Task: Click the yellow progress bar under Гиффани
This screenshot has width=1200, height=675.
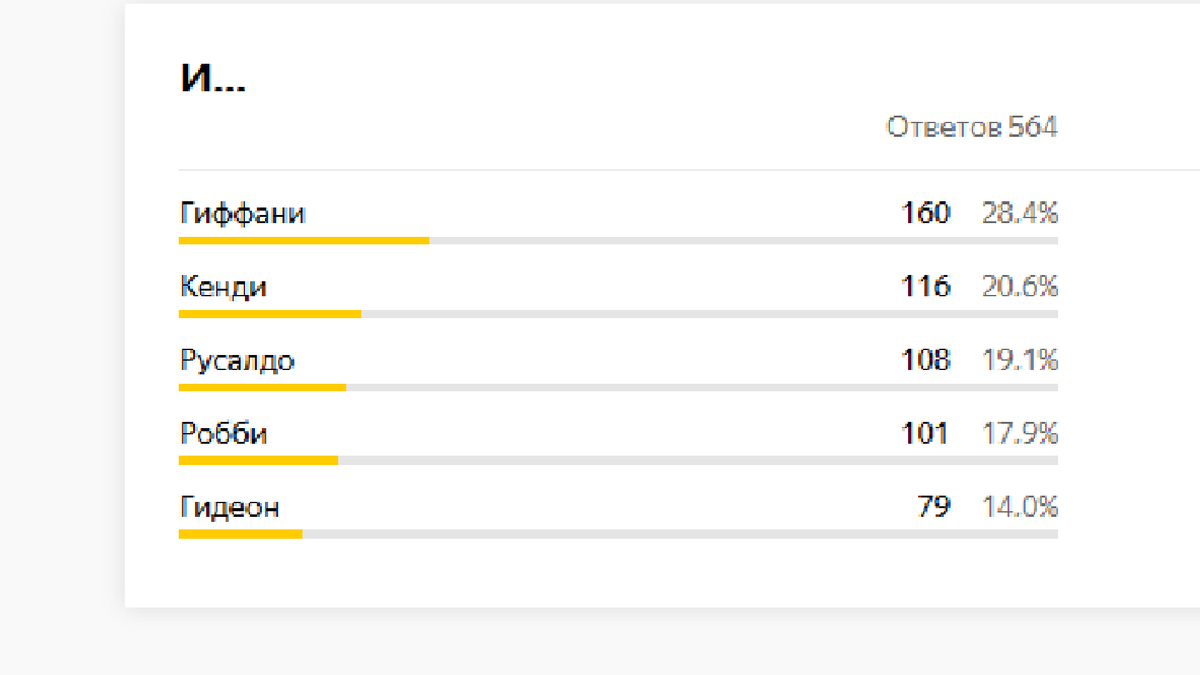Action: [x=303, y=241]
